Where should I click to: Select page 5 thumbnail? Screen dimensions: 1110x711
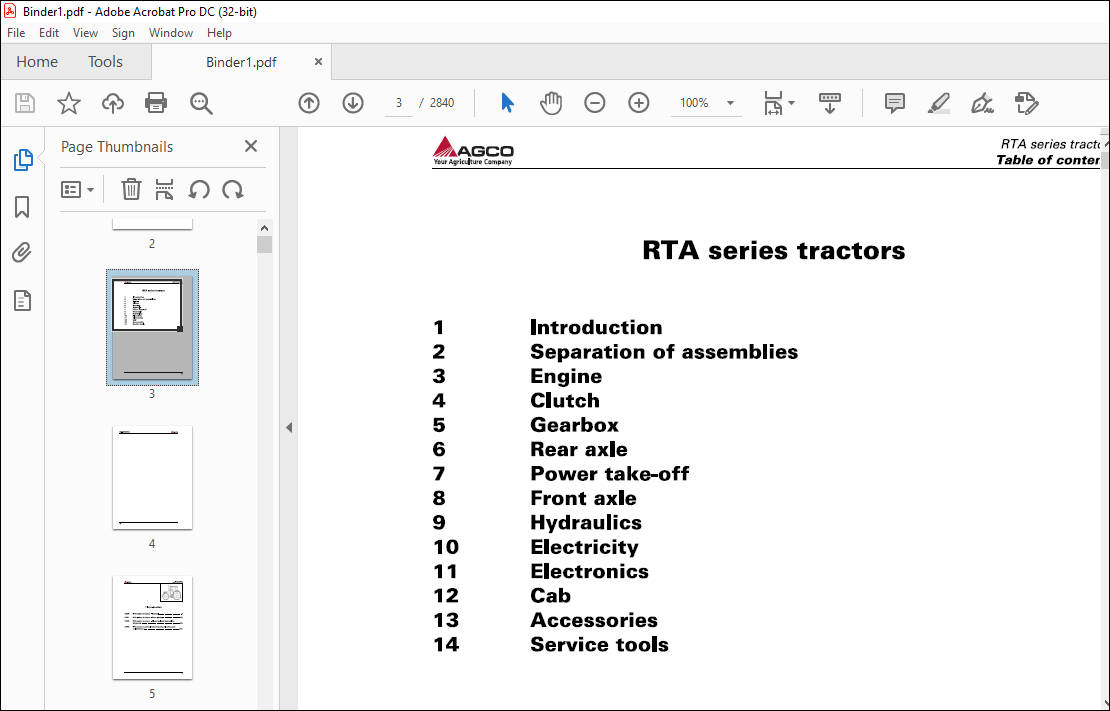[x=152, y=627]
